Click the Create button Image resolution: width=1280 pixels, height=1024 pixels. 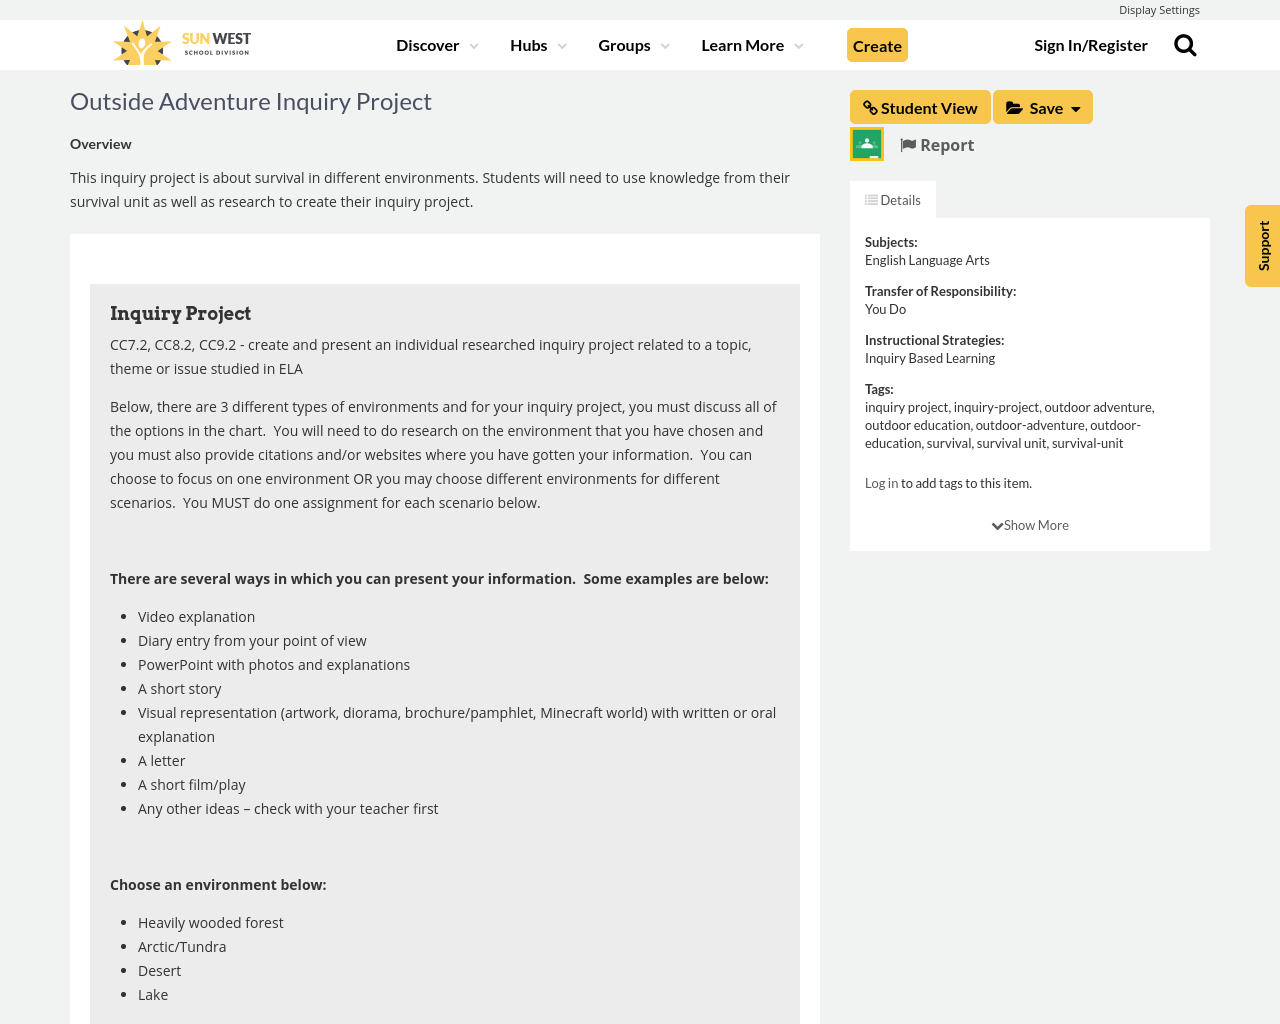(877, 44)
